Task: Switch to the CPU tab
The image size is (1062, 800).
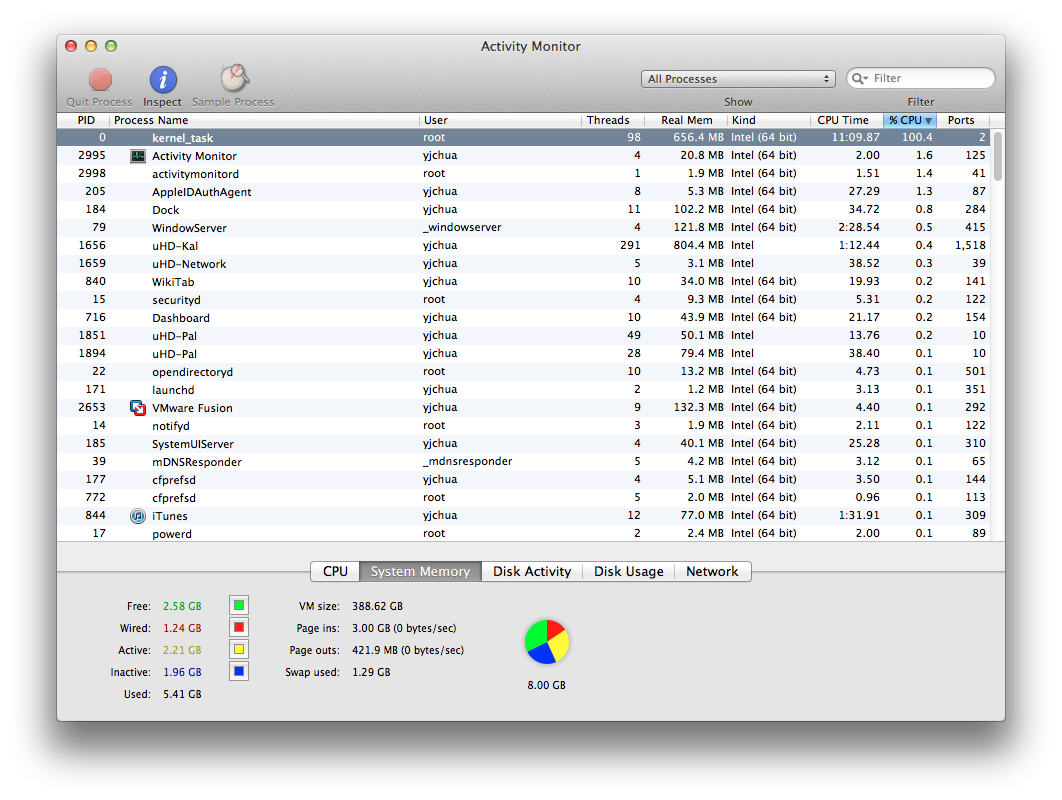Action: [x=335, y=572]
